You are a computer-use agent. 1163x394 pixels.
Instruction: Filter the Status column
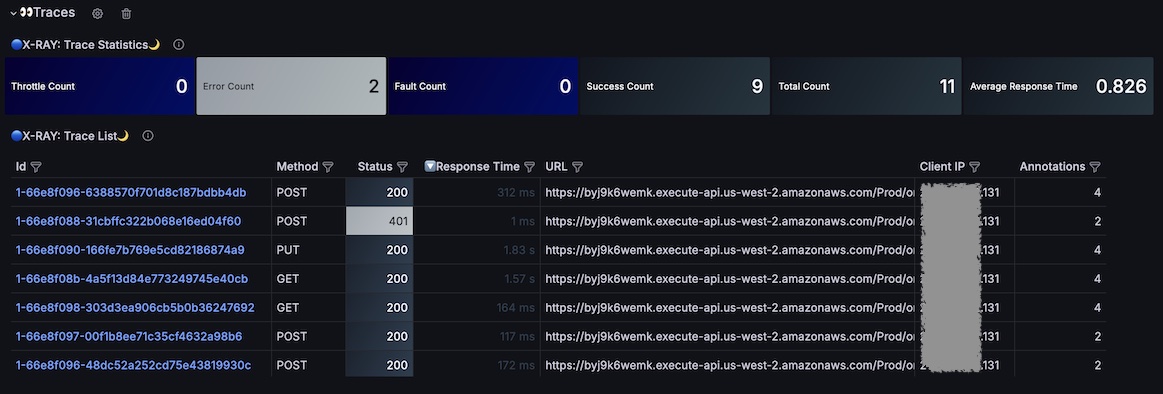point(402,167)
